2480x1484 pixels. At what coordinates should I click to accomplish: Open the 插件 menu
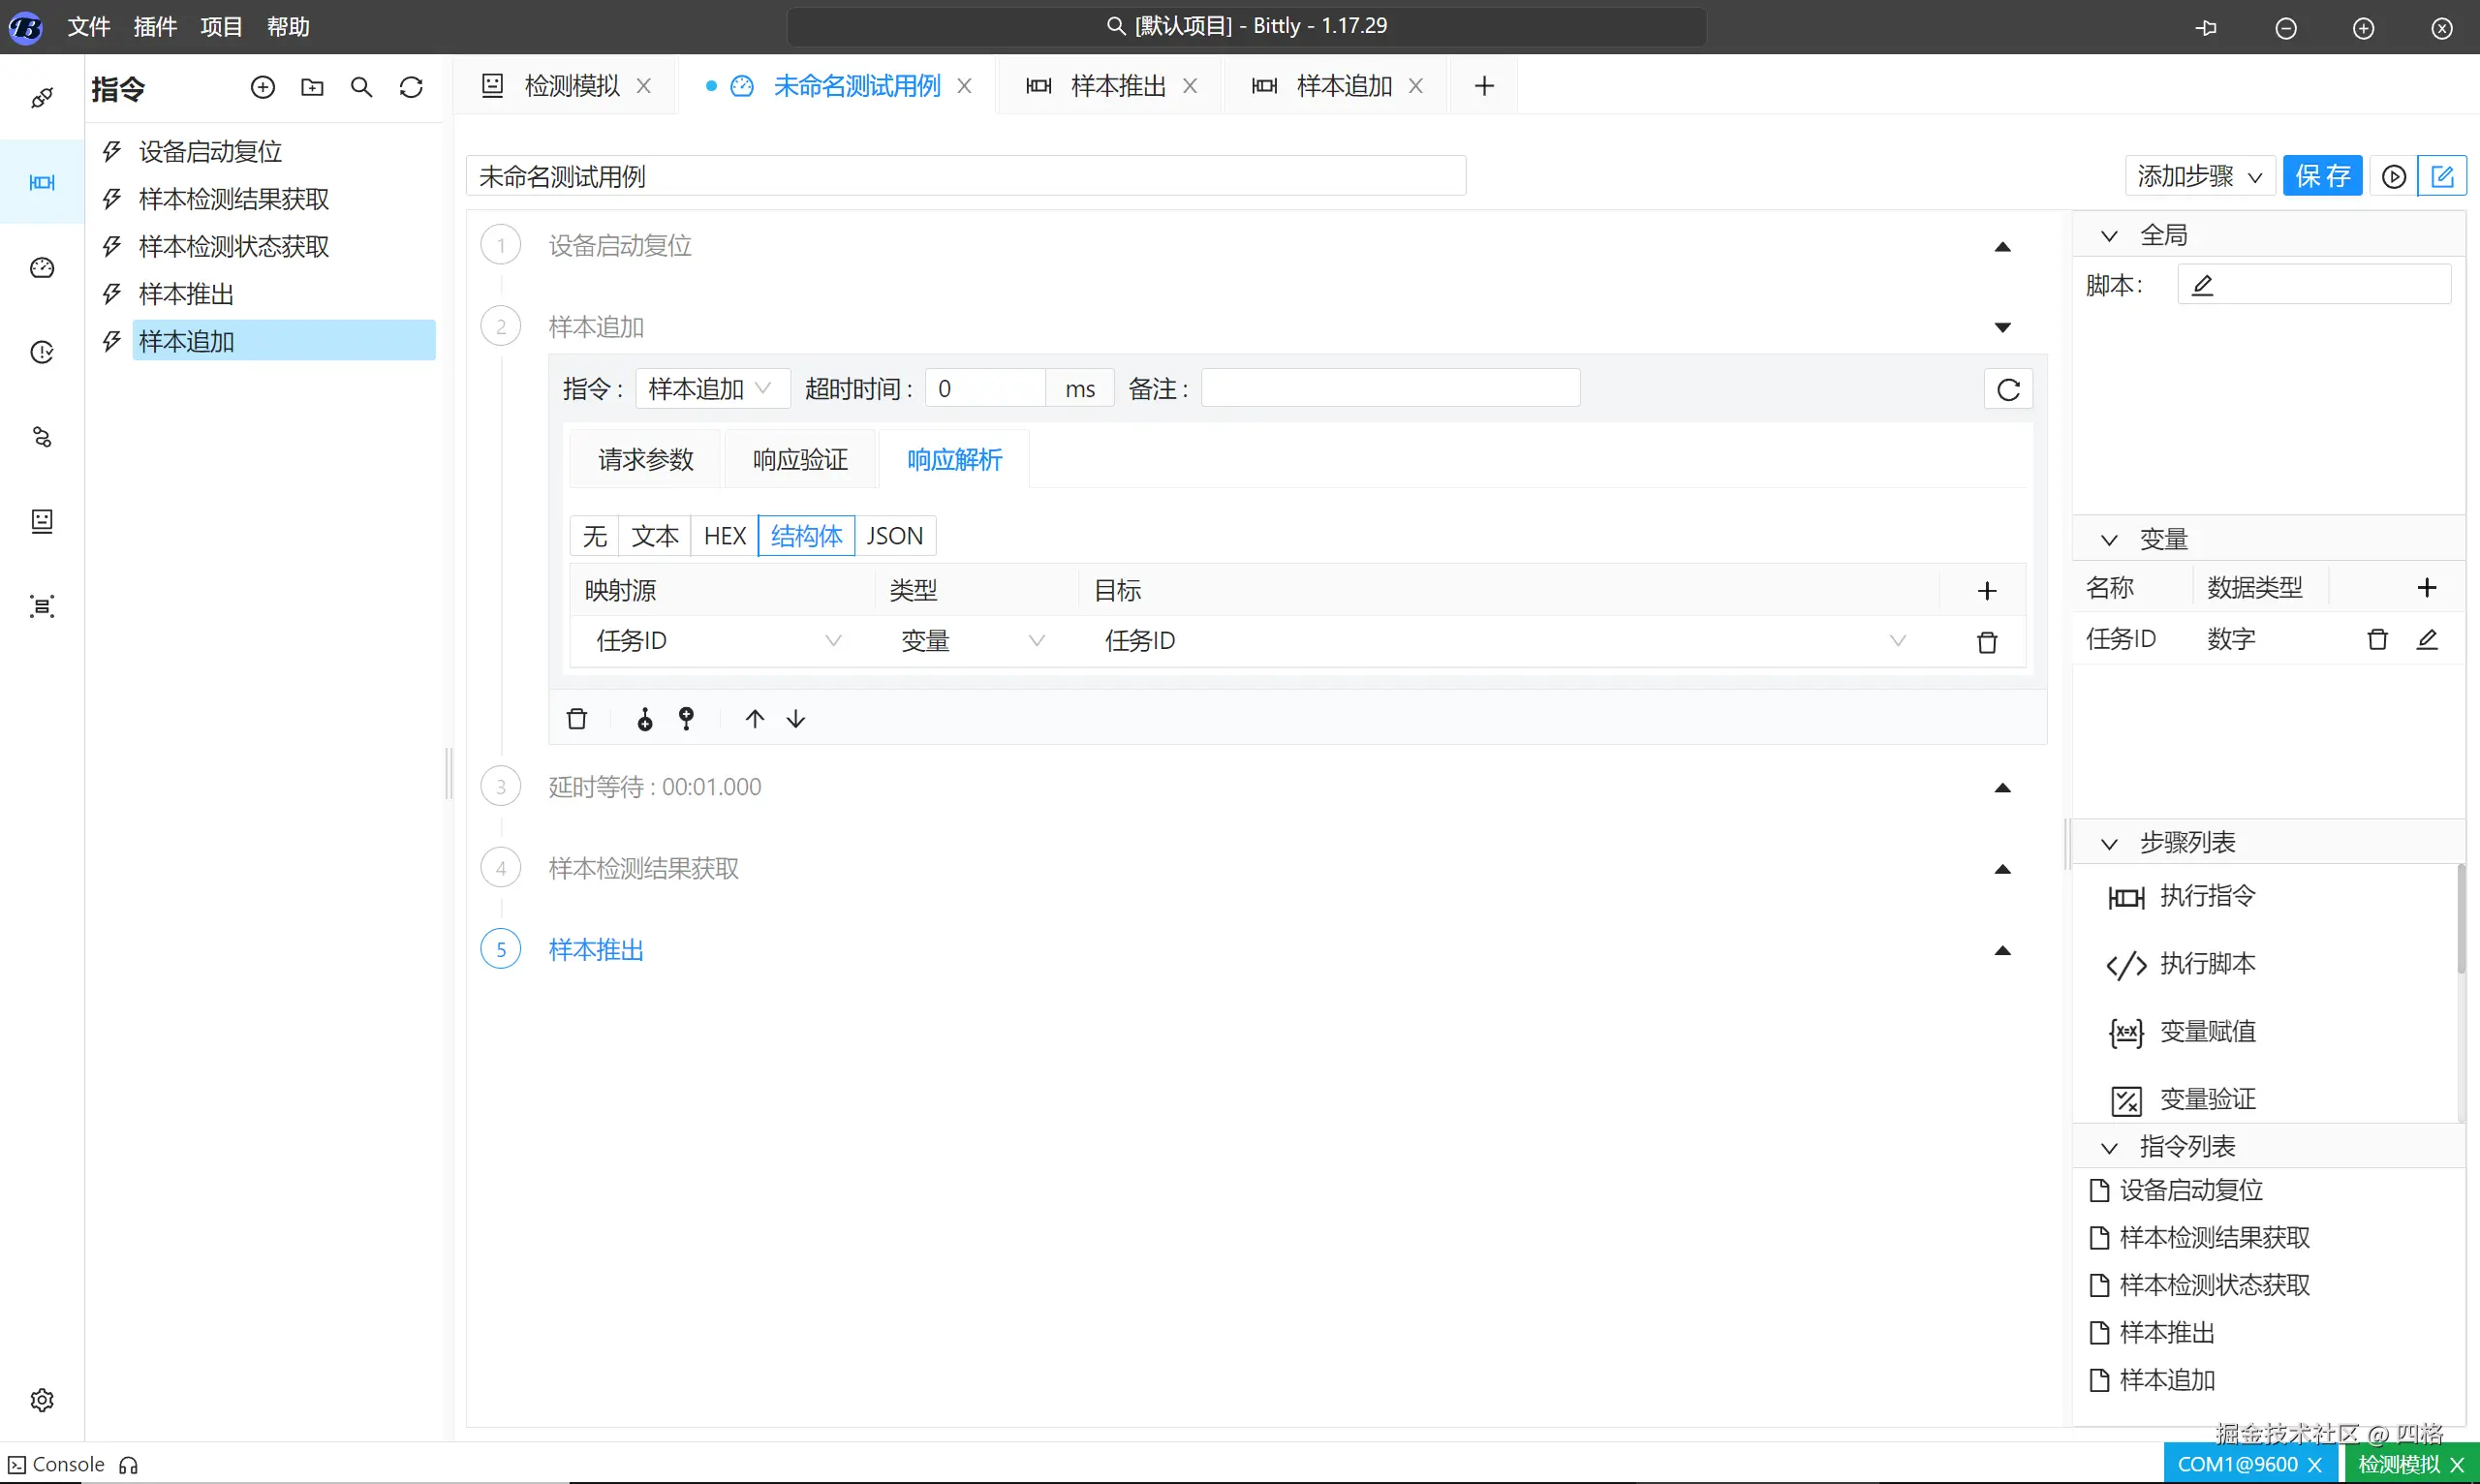[155, 27]
